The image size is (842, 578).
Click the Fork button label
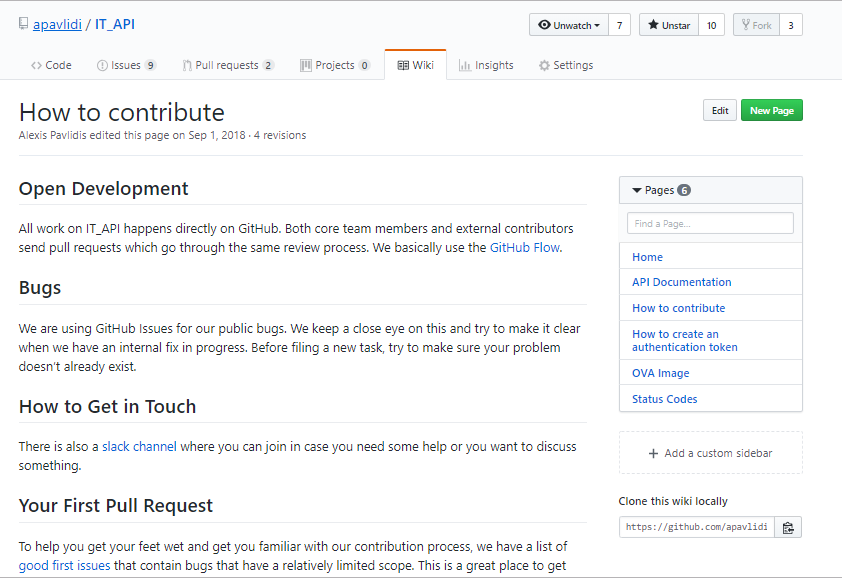click(761, 25)
